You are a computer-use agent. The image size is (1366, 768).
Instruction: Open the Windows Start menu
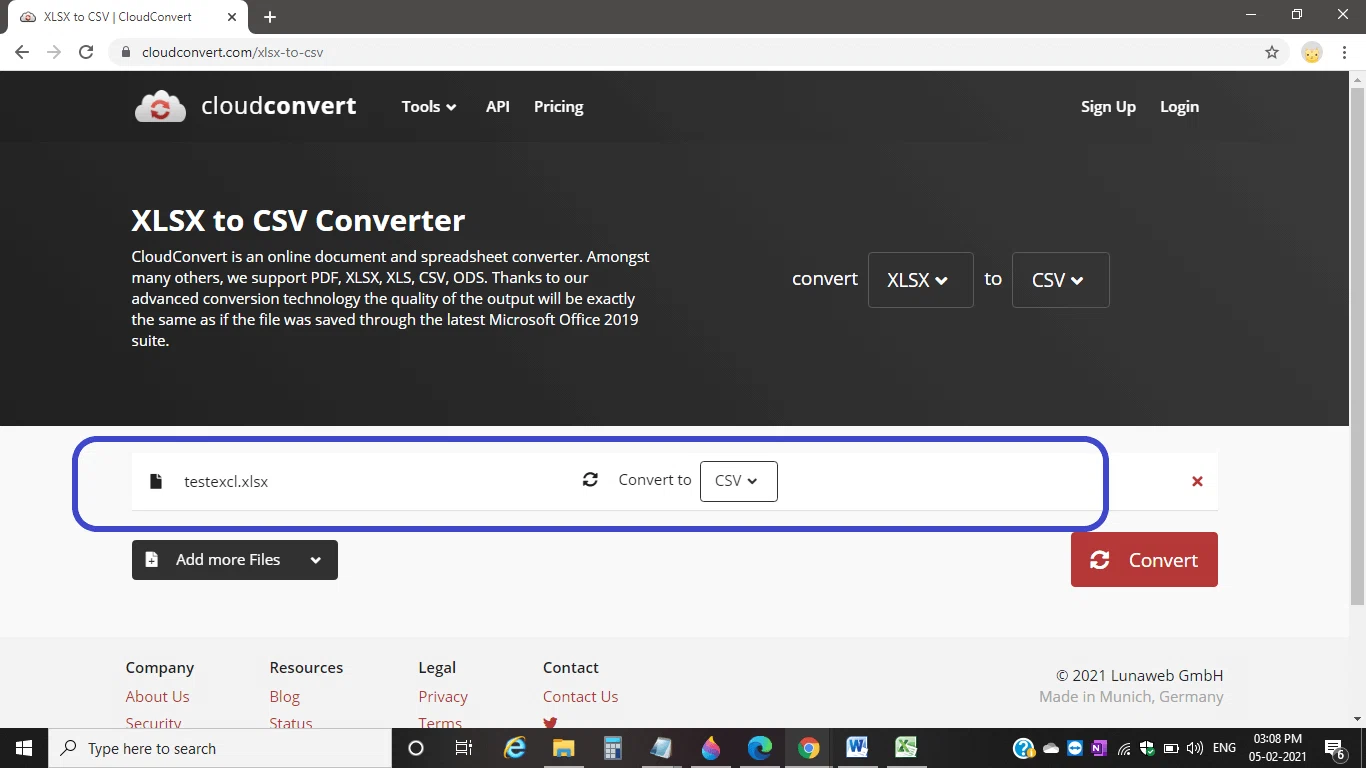(x=23, y=748)
